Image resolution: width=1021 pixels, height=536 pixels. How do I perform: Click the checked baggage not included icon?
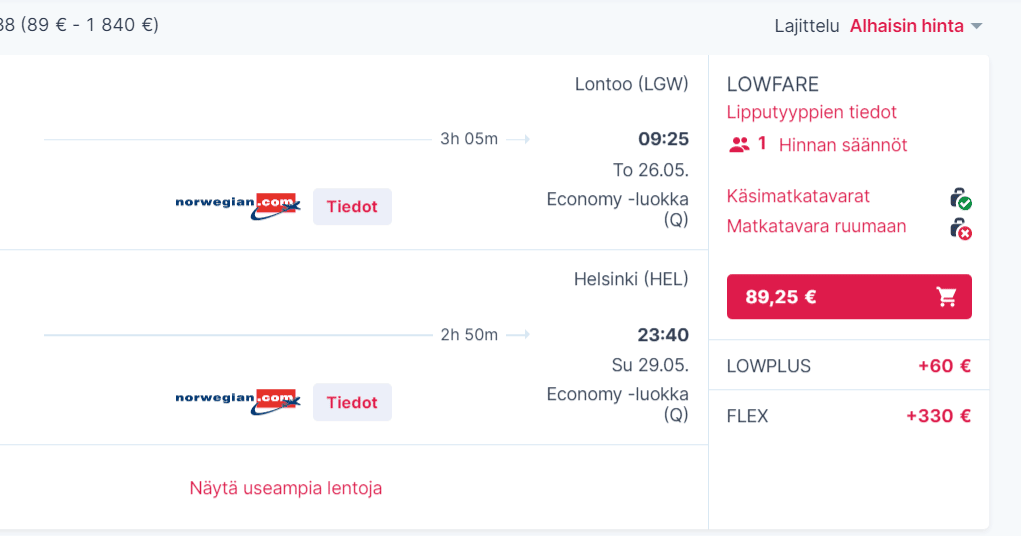[960, 229]
